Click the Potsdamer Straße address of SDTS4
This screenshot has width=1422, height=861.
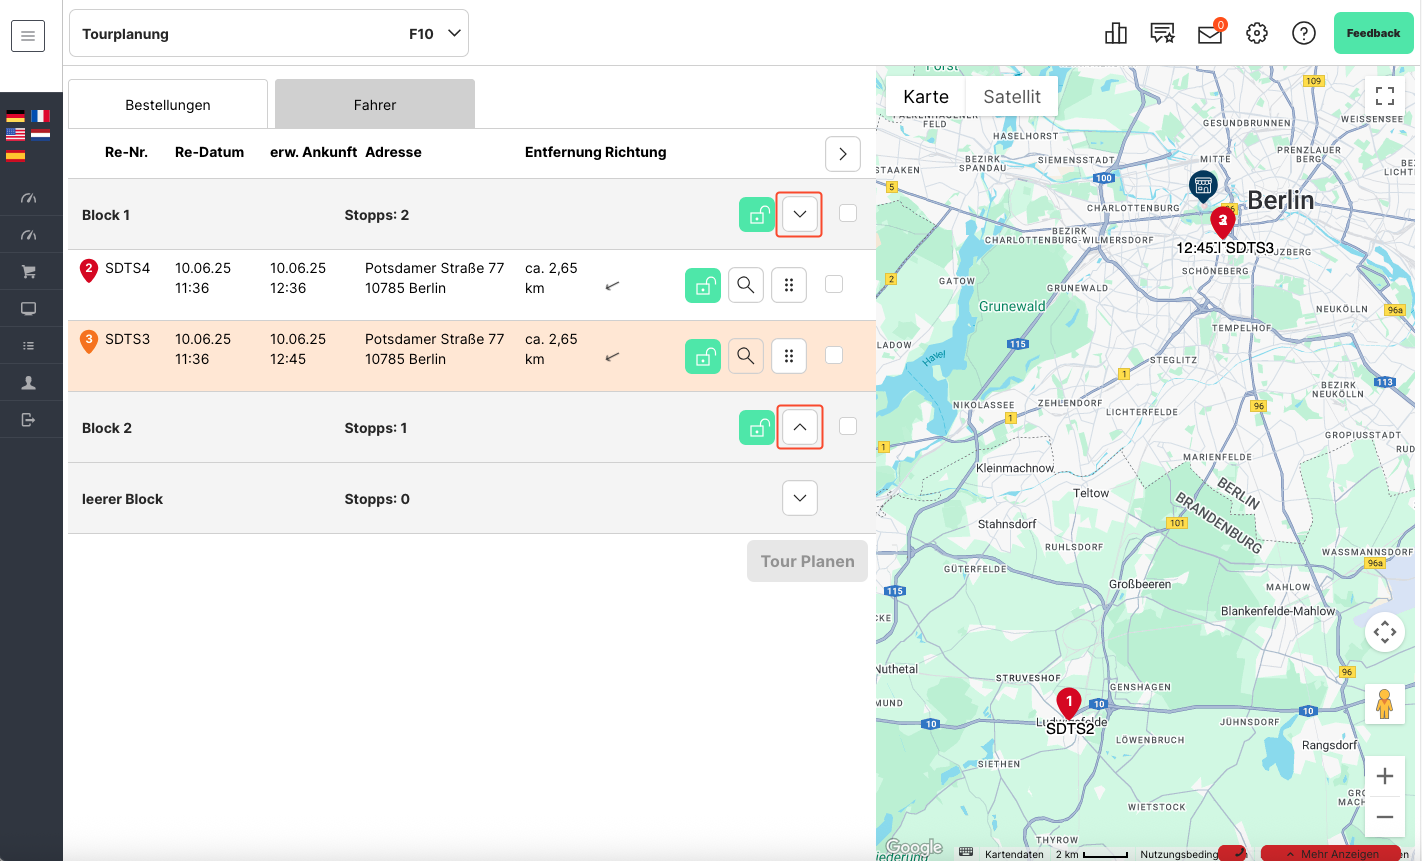click(435, 278)
